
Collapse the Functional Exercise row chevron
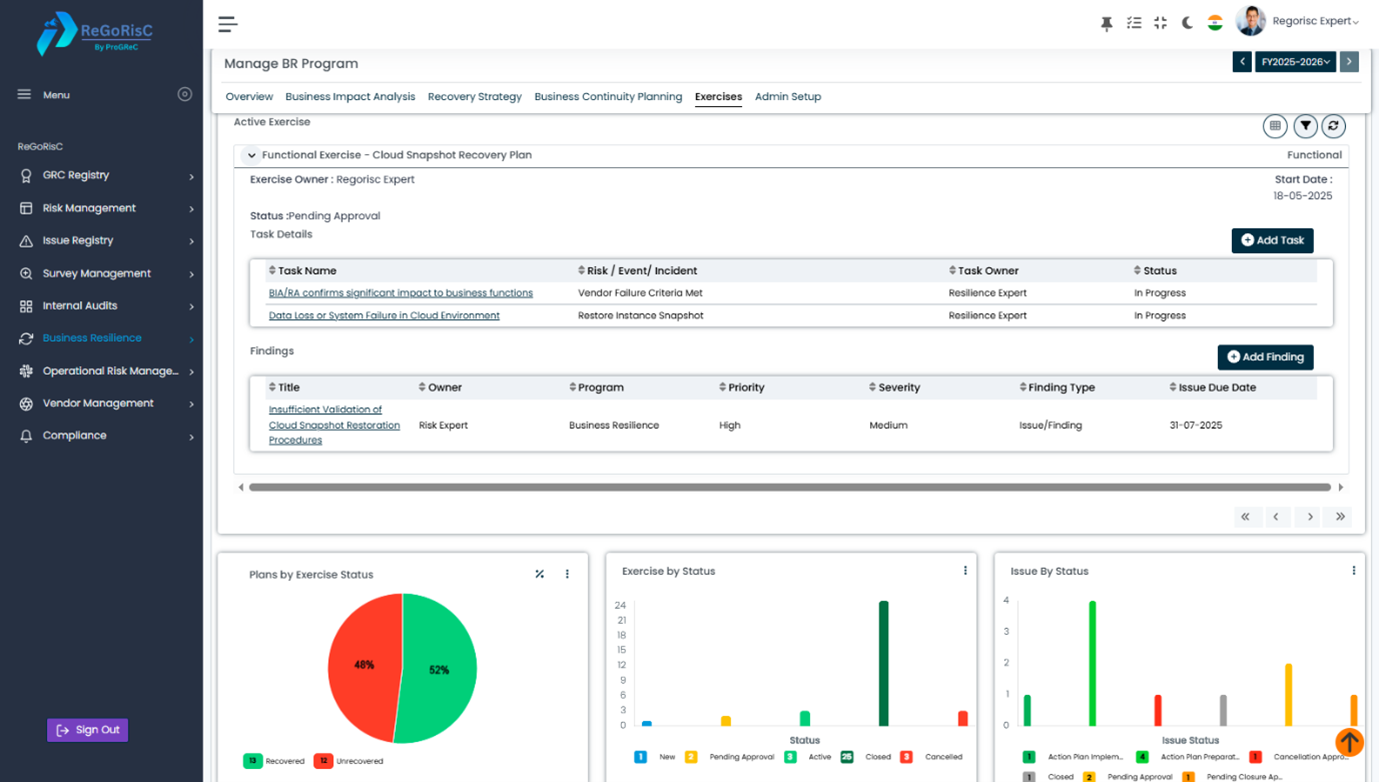[251, 156]
